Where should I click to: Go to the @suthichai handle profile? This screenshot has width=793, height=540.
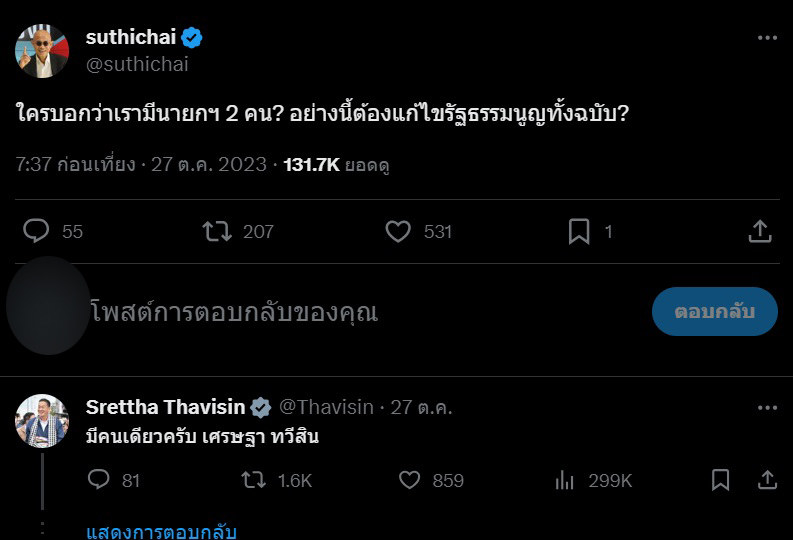pyautogui.click(x=137, y=65)
